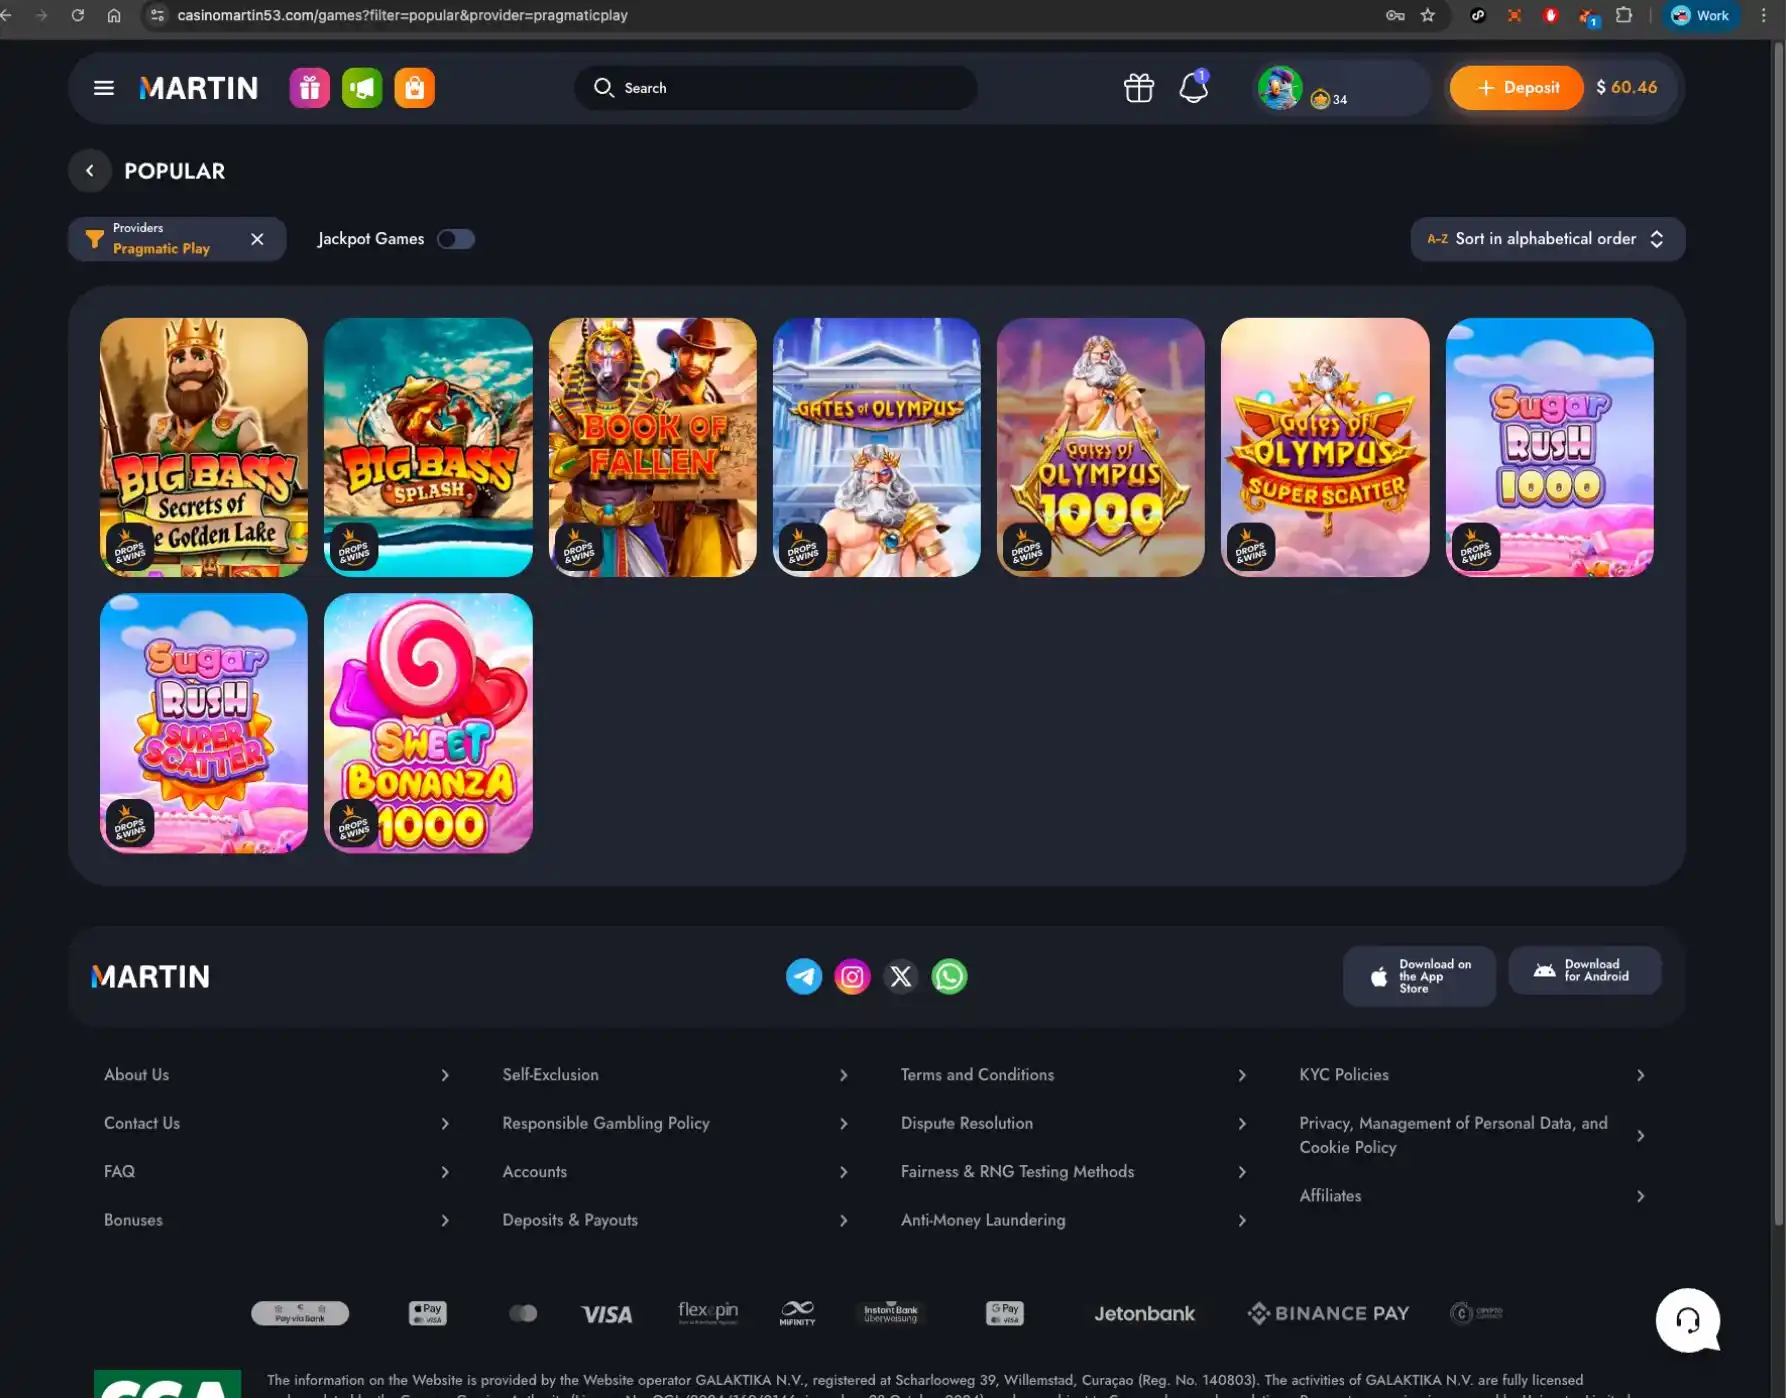Expand the KYC Policies chevron
The image size is (1786, 1398).
point(1640,1075)
